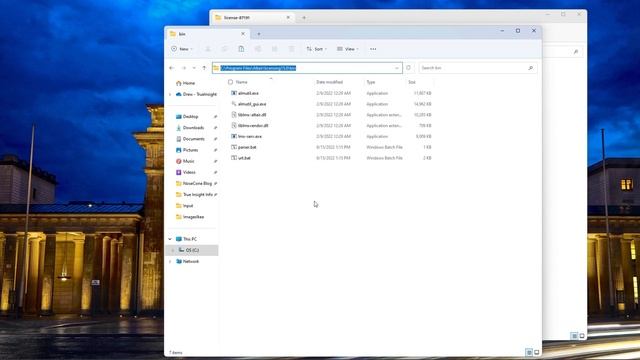Close the tab in the background window
640x360 pixels.
pyautogui.click(x=288, y=18)
